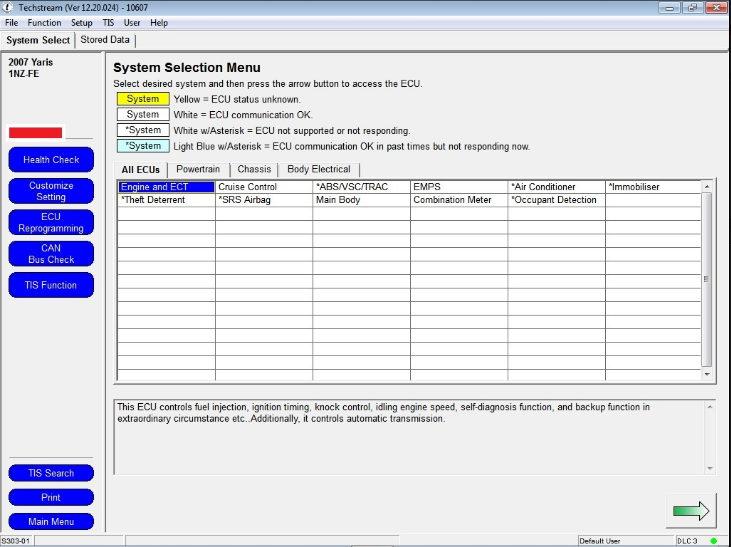Select *Immobiliser system
This screenshot has width=731, height=547.
653,187
